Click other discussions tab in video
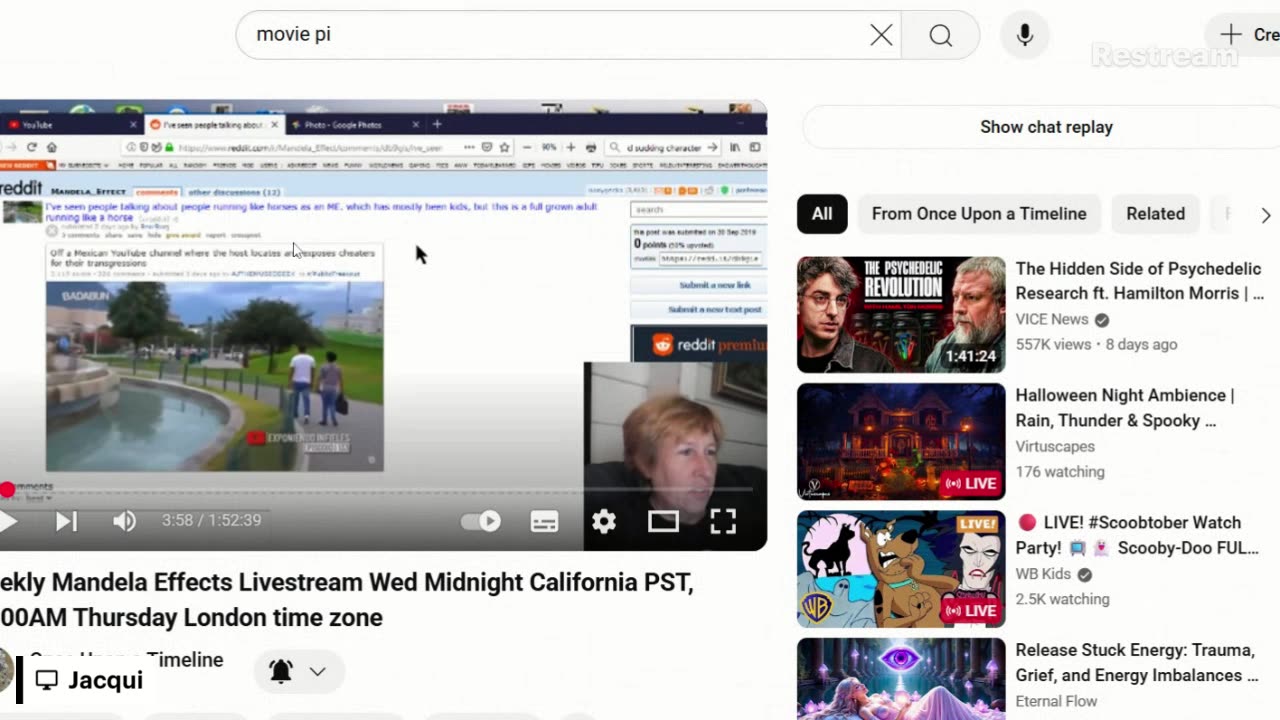 pyautogui.click(x=234, y=192)
